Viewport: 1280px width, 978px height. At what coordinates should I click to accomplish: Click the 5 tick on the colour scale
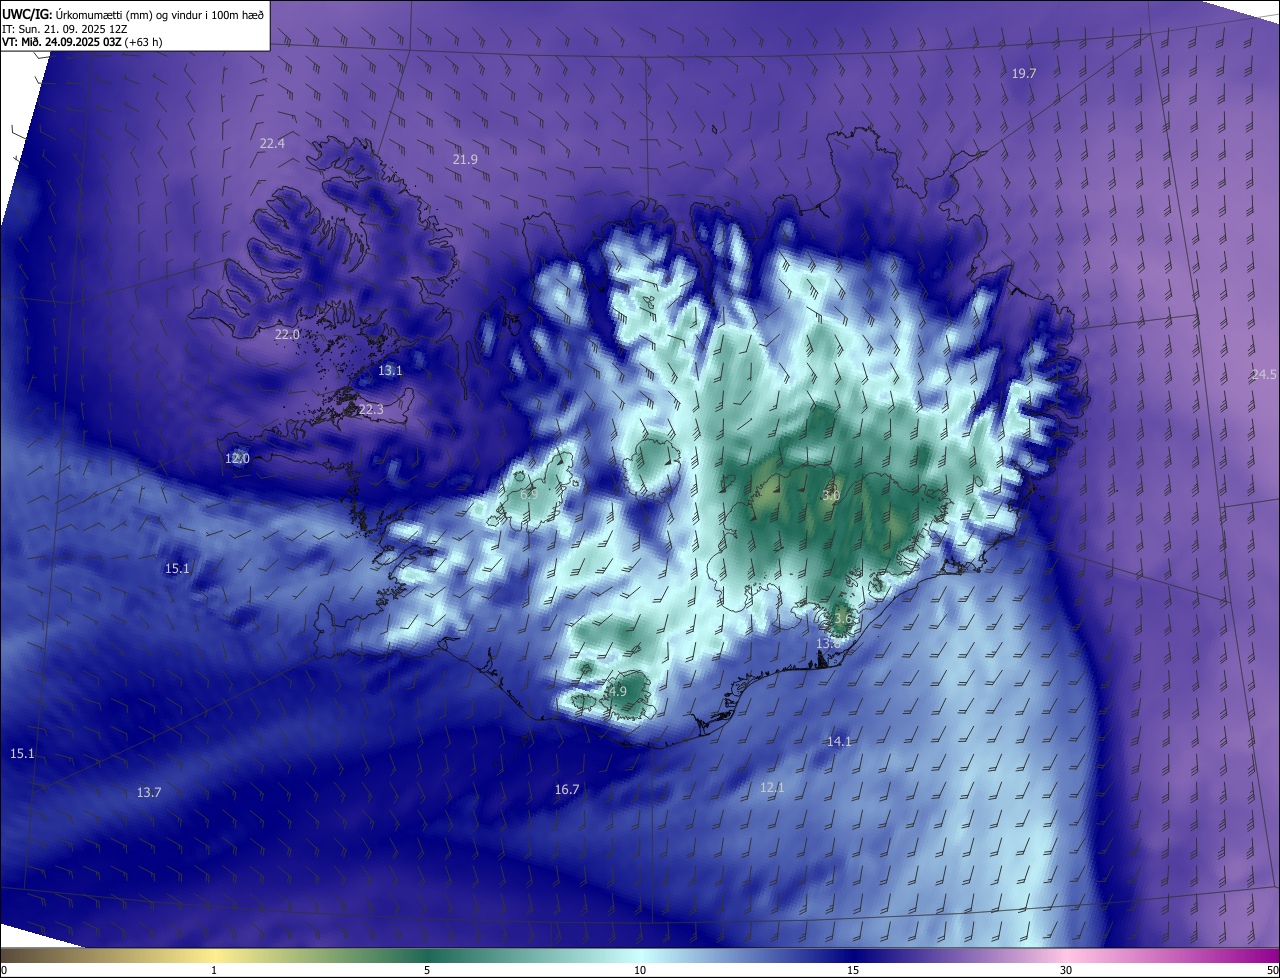tap(427, 970)
